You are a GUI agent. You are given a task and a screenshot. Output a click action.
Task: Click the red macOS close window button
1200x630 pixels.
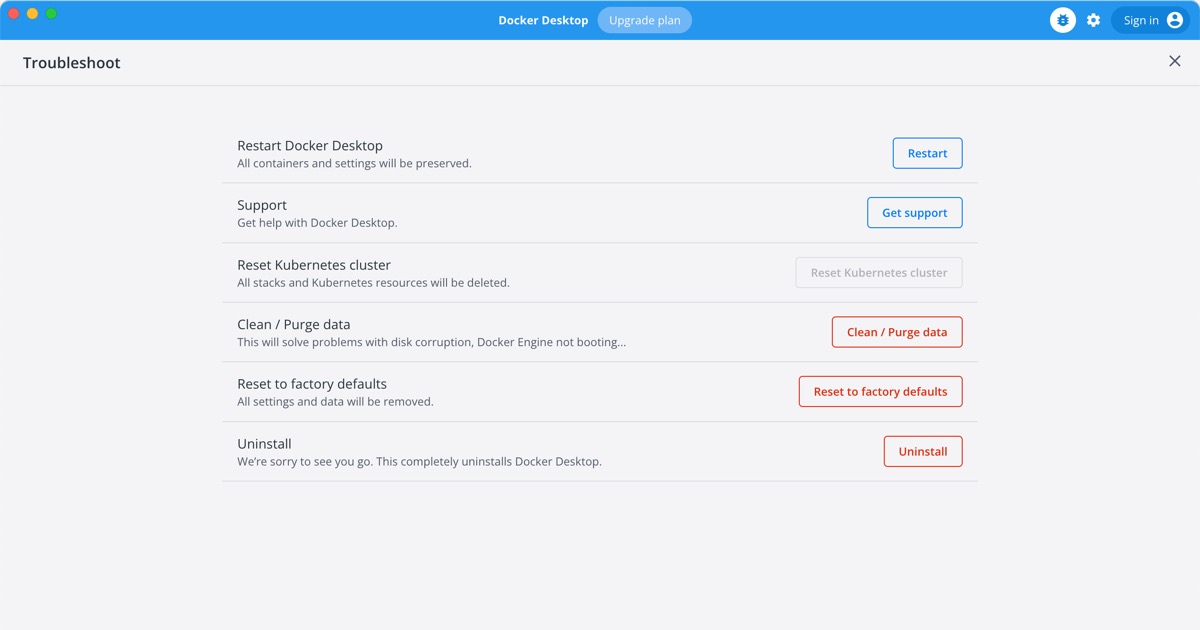14,14
